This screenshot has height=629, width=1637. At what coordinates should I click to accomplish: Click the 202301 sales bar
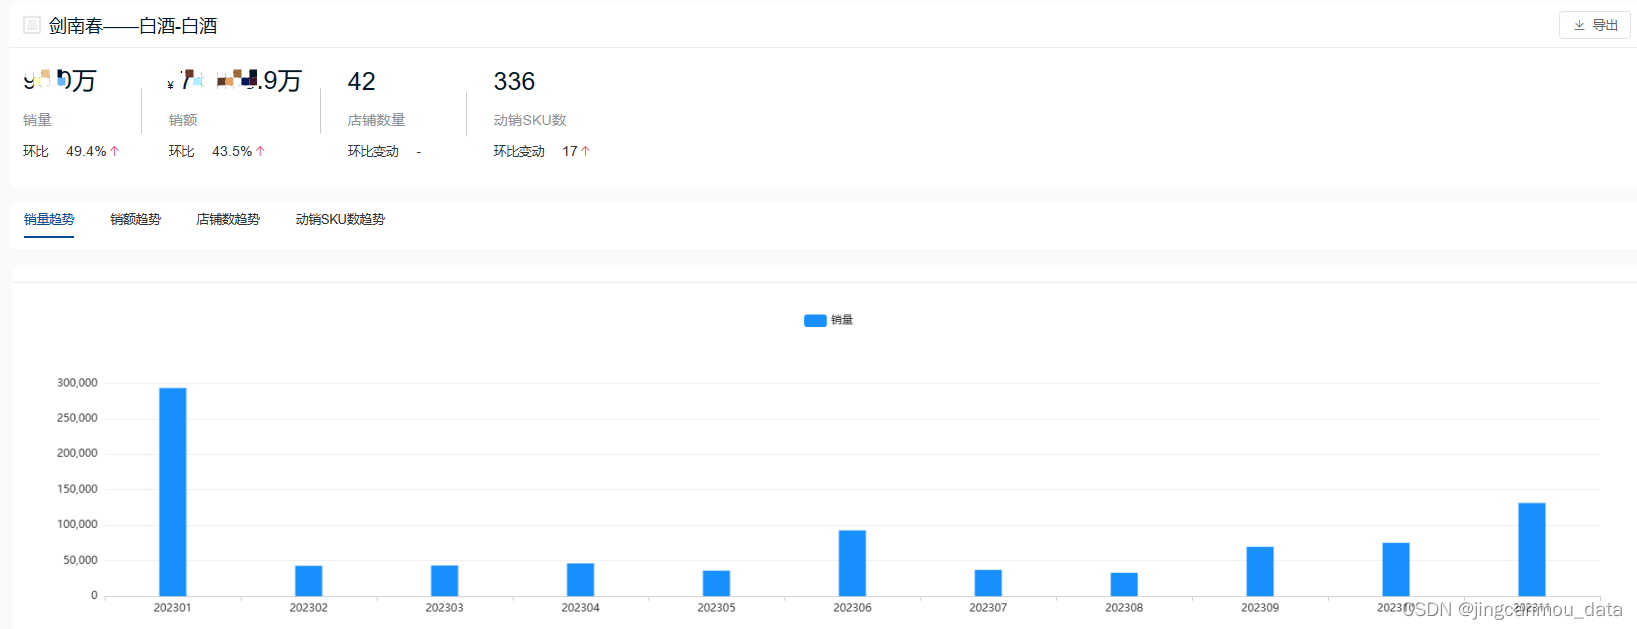tap(173, 492)
